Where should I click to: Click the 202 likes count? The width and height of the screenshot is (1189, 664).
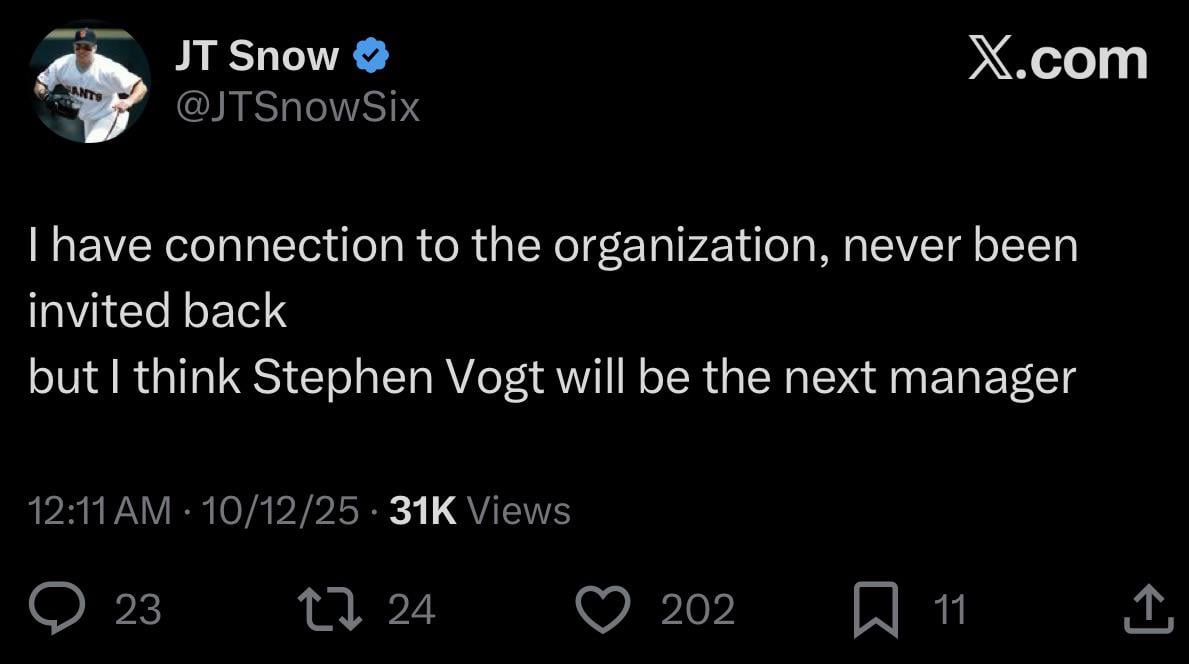699,607
